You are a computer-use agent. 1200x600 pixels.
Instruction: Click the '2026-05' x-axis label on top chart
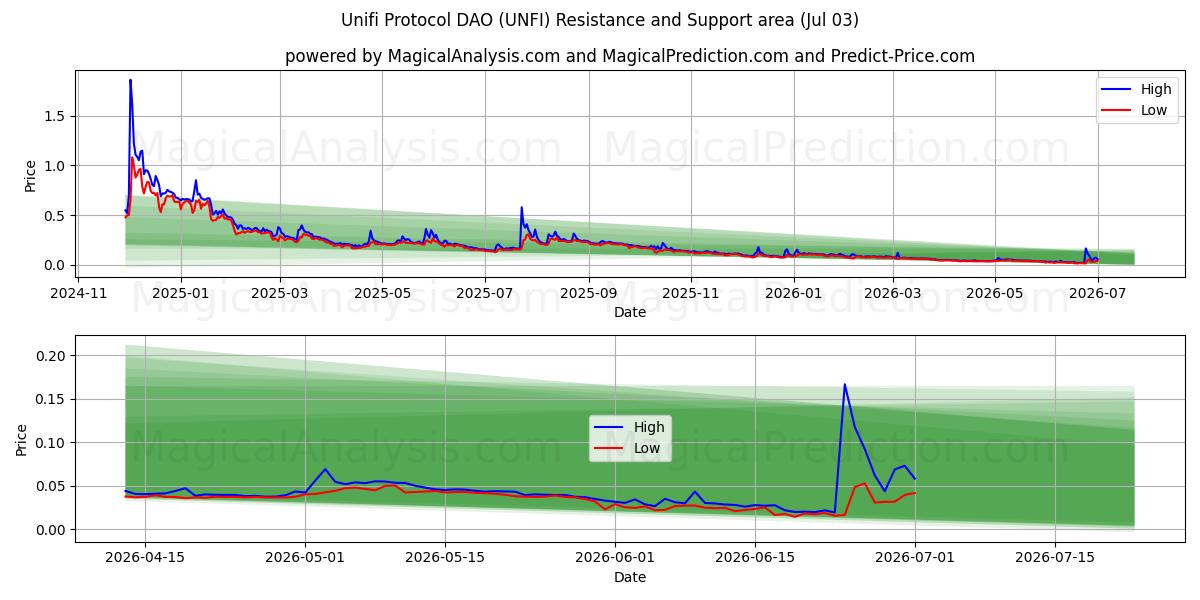coord(994,293)
